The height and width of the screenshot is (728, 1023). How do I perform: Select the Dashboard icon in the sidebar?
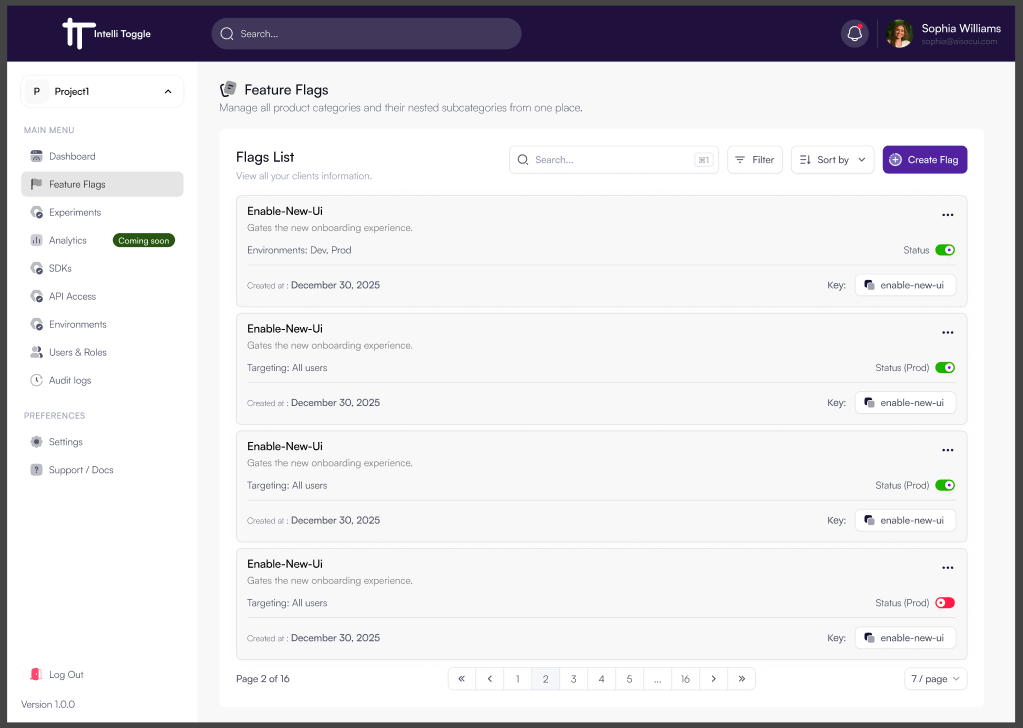[37, 156]
